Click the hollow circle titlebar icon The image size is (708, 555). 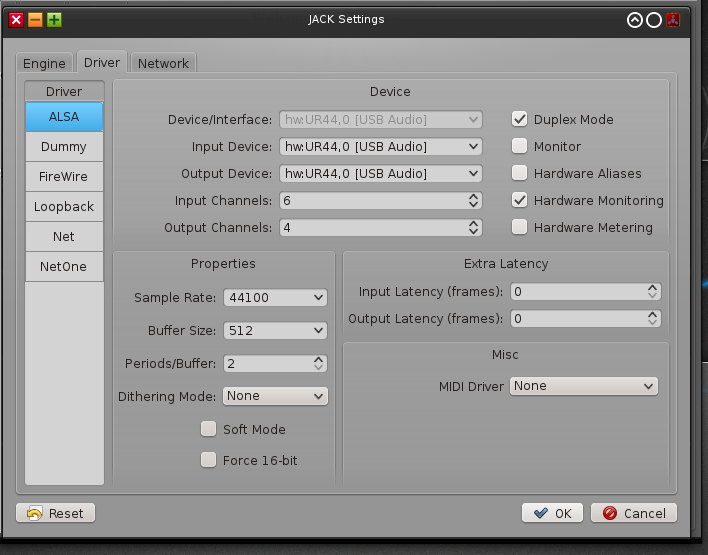[x=654, y=19]
